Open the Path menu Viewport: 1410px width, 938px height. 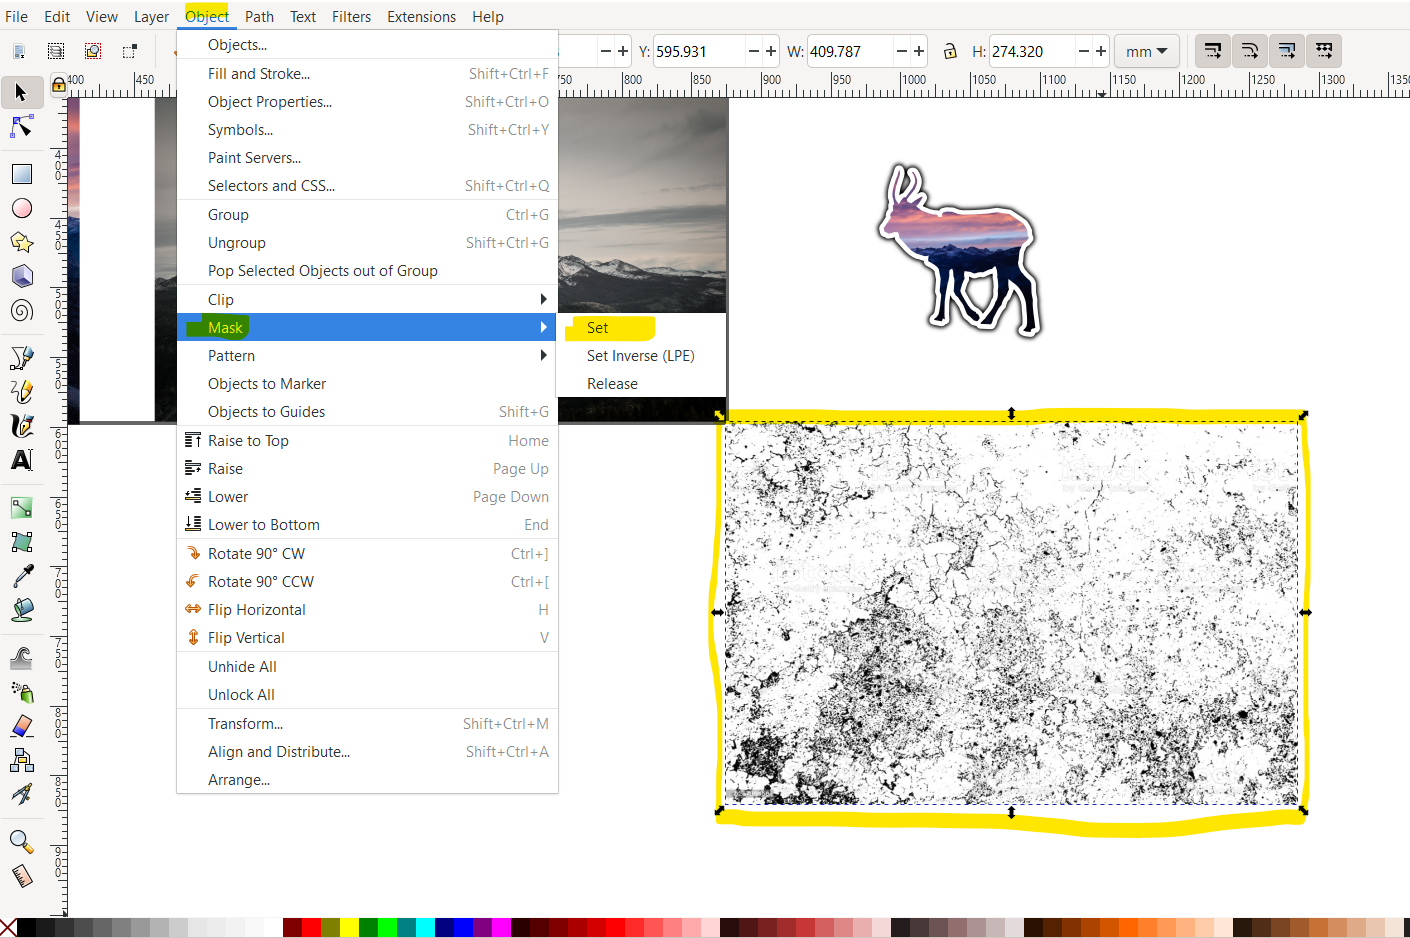[259, 16]
